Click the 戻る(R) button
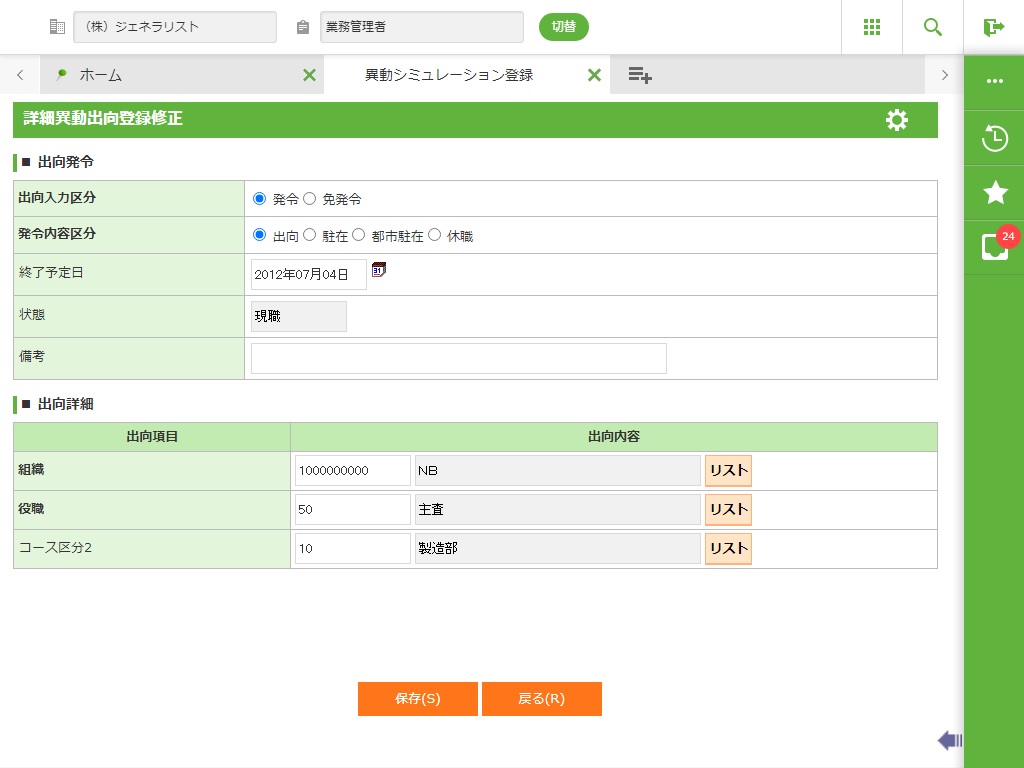Screen dimensions: 1024x768 tap(541, 699)
